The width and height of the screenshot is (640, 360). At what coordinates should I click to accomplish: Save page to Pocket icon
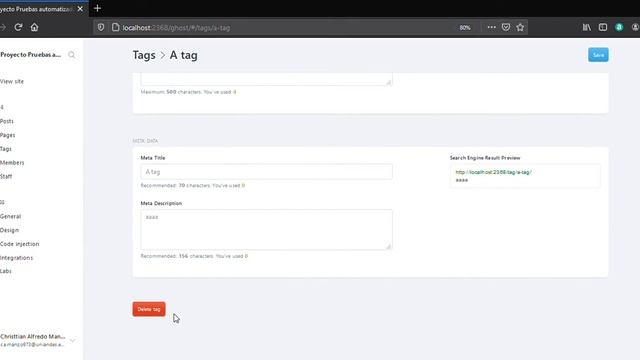[x=506, y=27]
